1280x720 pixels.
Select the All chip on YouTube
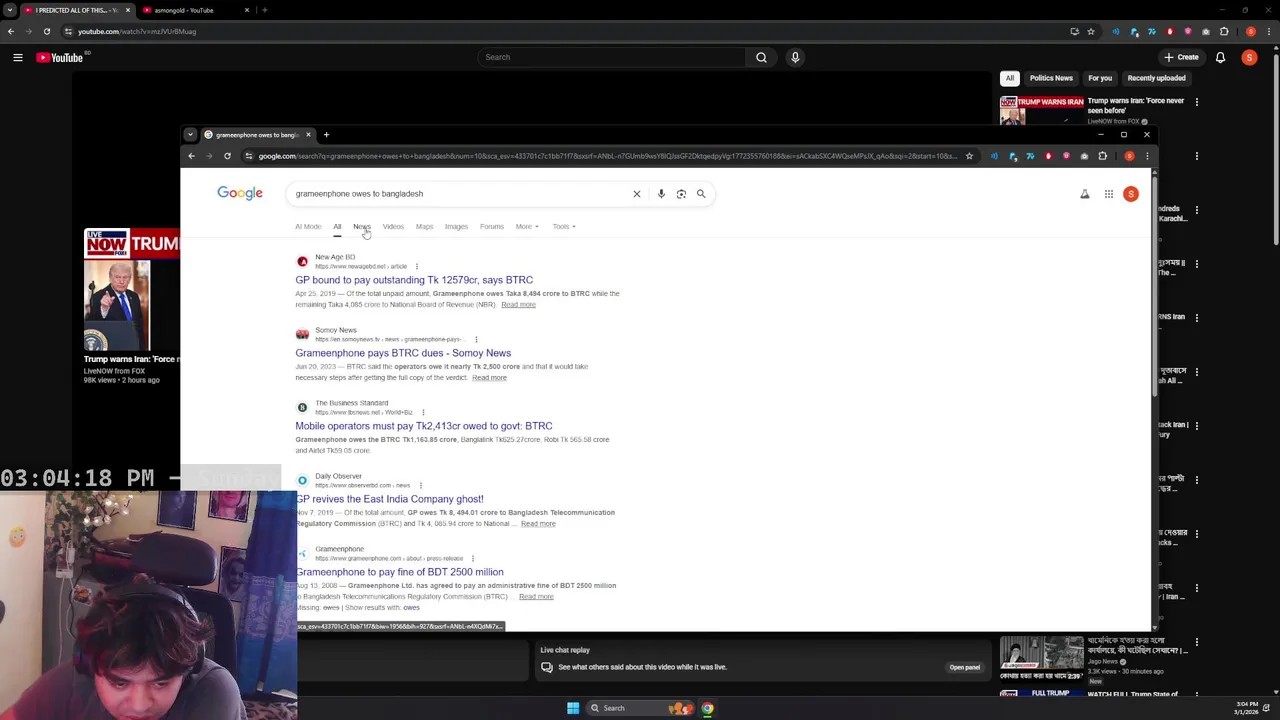(x=1010, y=78)
